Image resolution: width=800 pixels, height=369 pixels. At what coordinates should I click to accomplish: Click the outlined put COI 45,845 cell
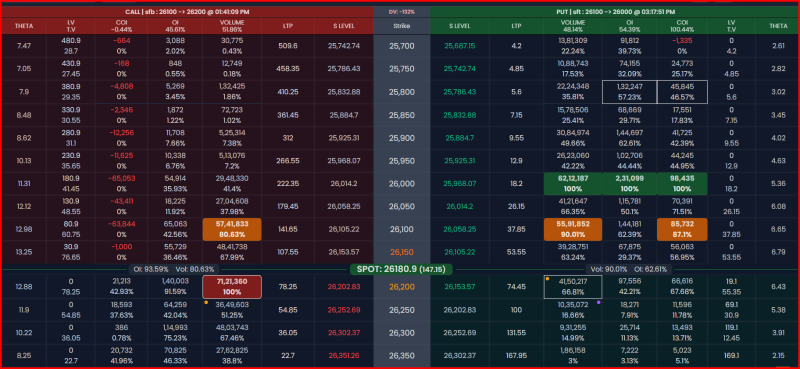(682, 92)
